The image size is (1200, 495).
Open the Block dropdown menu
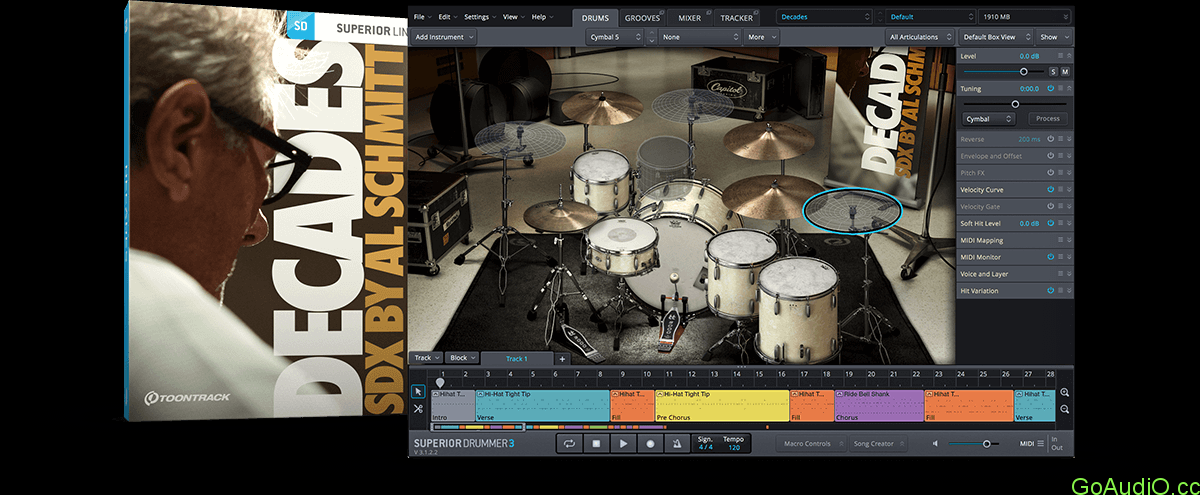[x=461, y=357]
